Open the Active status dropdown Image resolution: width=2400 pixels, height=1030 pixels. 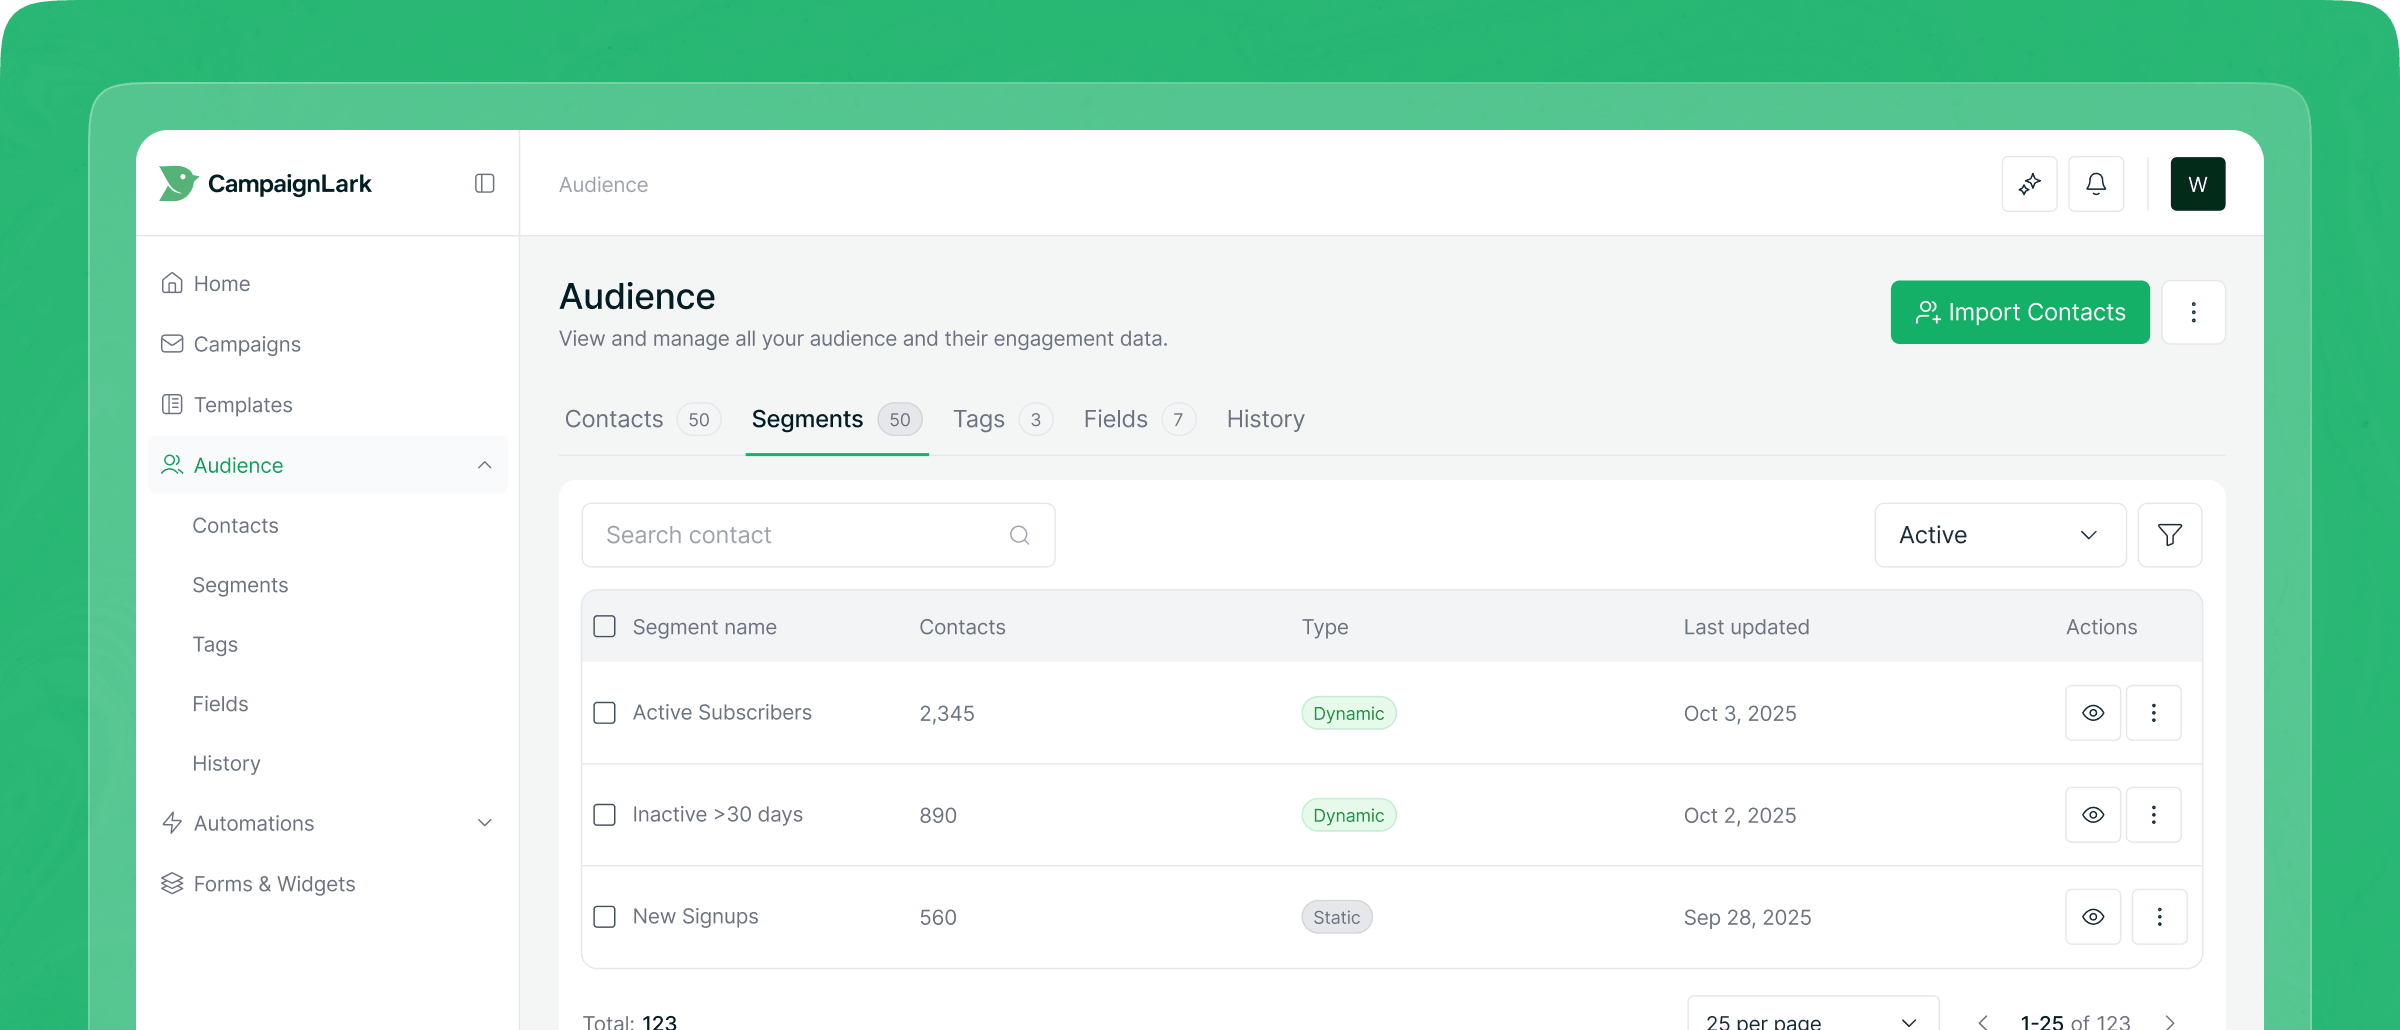(x=1999, y=535)
